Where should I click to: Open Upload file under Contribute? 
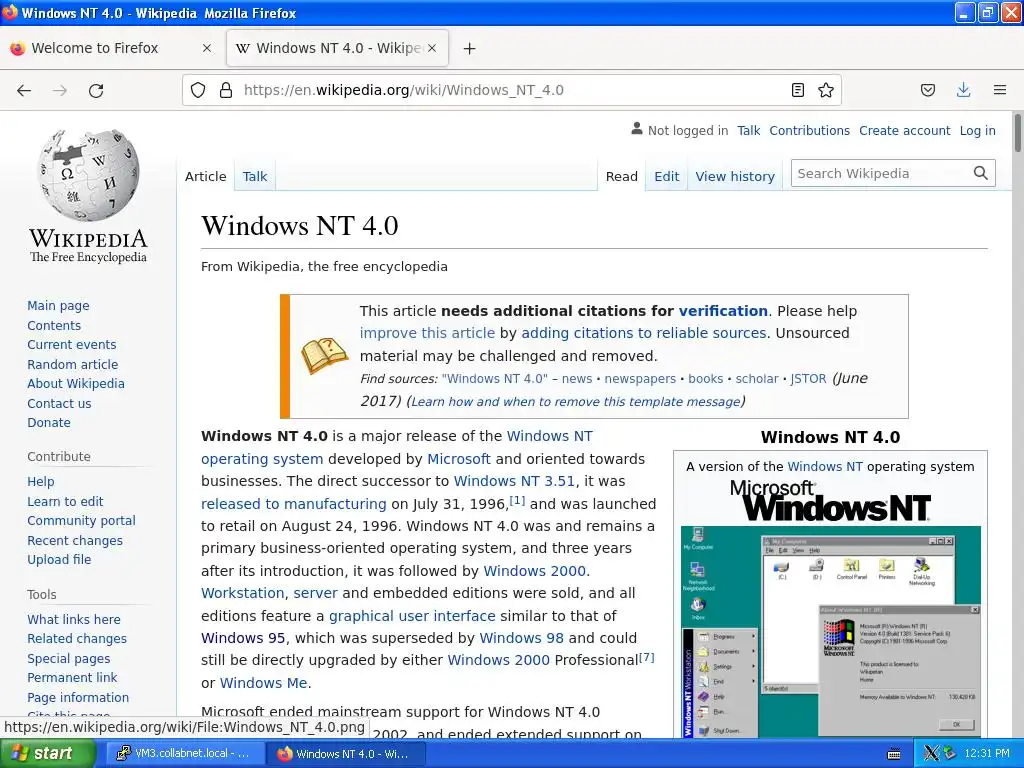pos(59,560)
